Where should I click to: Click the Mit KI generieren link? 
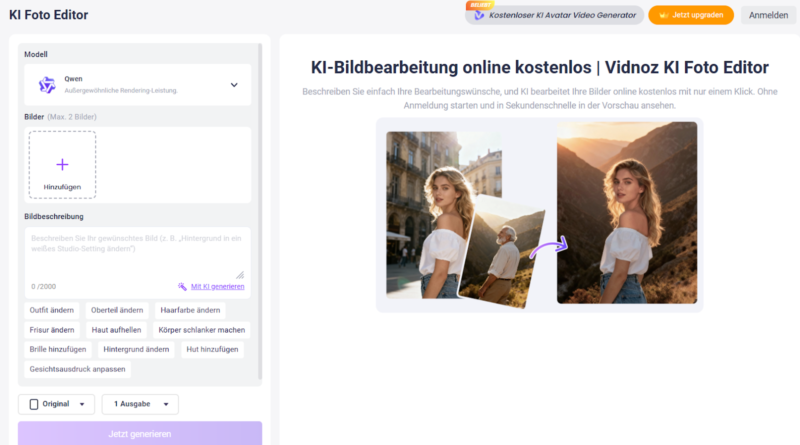217,286
